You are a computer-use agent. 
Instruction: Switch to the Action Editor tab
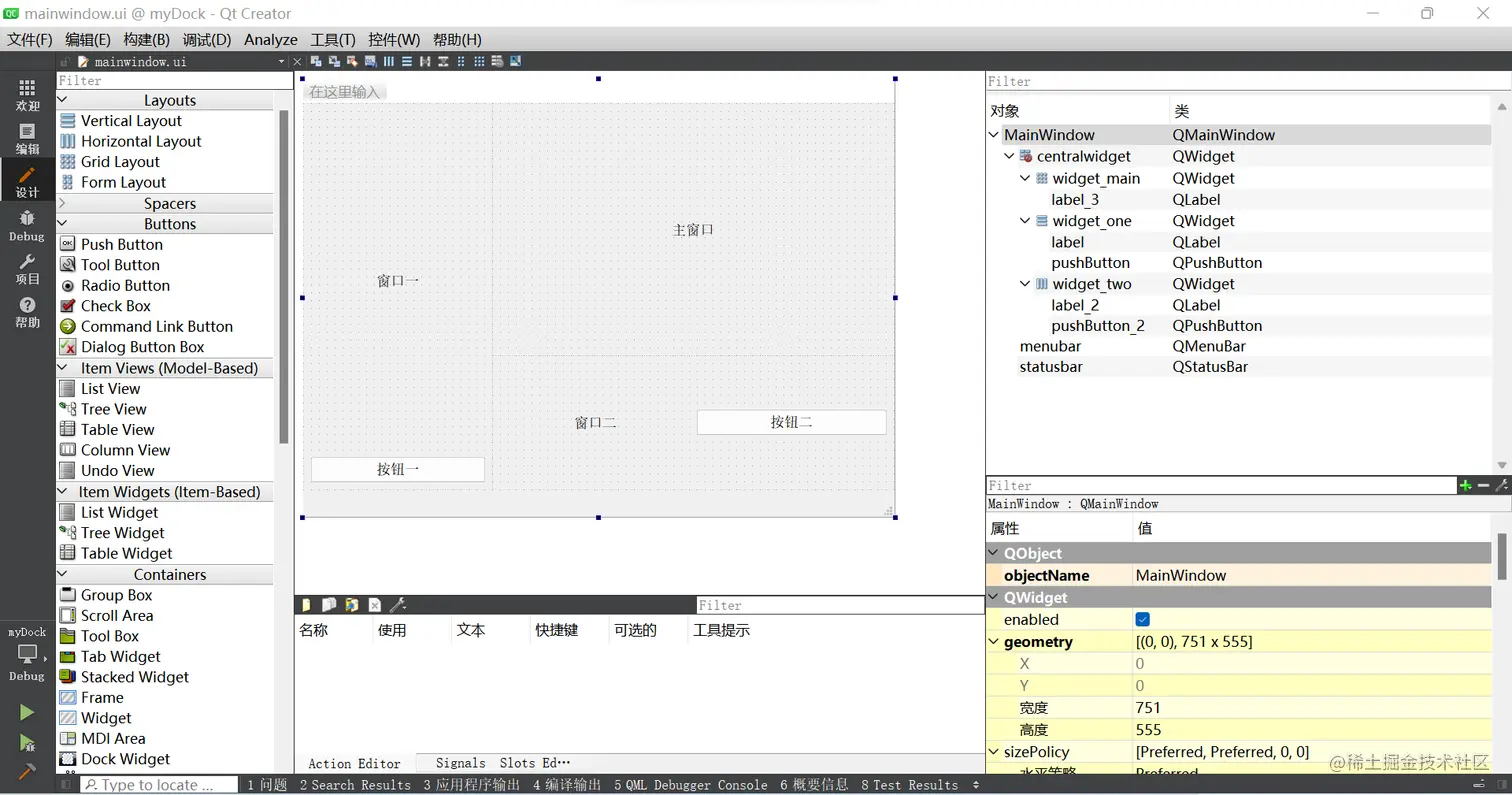[354, 763]
